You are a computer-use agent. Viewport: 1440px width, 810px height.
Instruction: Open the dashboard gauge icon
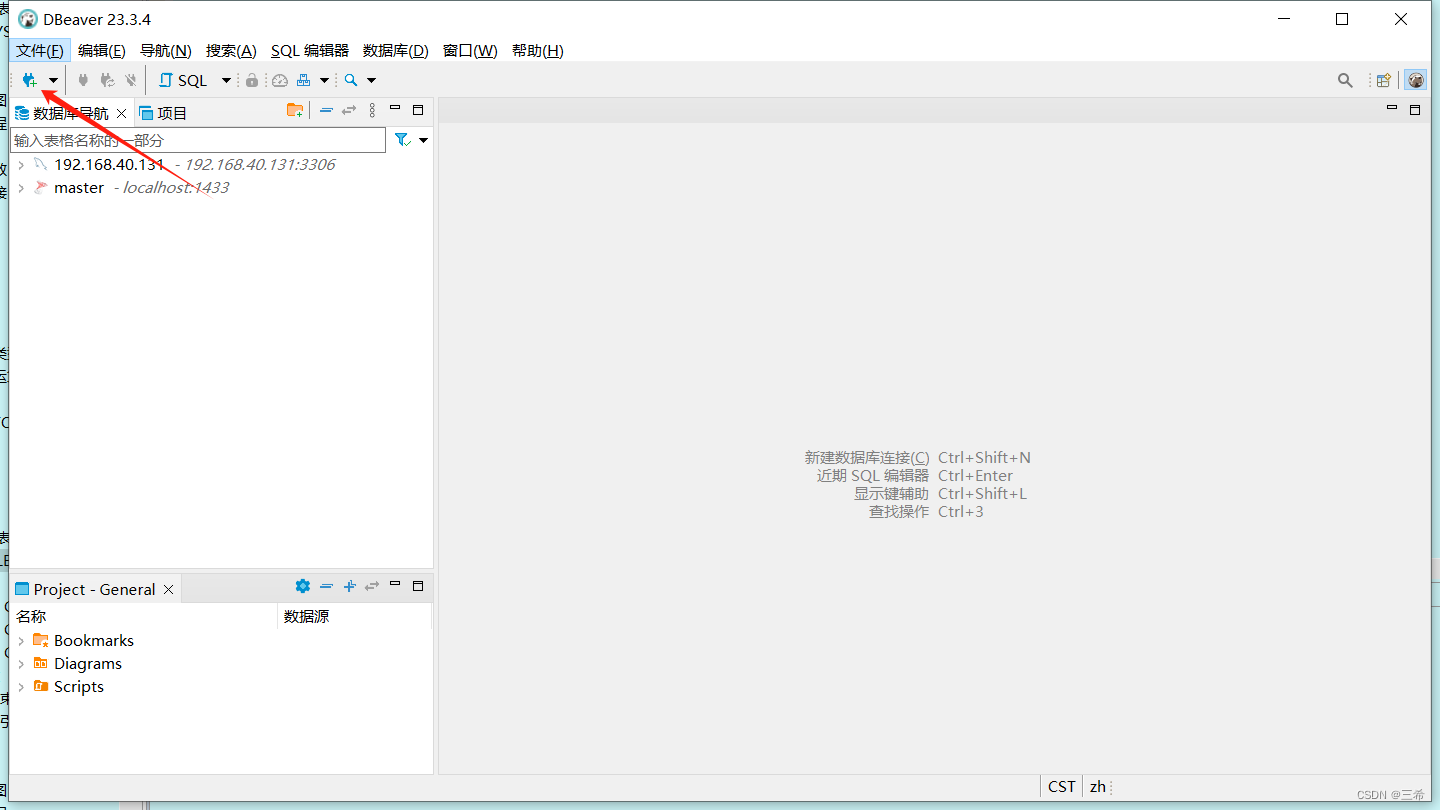[280, 80]
